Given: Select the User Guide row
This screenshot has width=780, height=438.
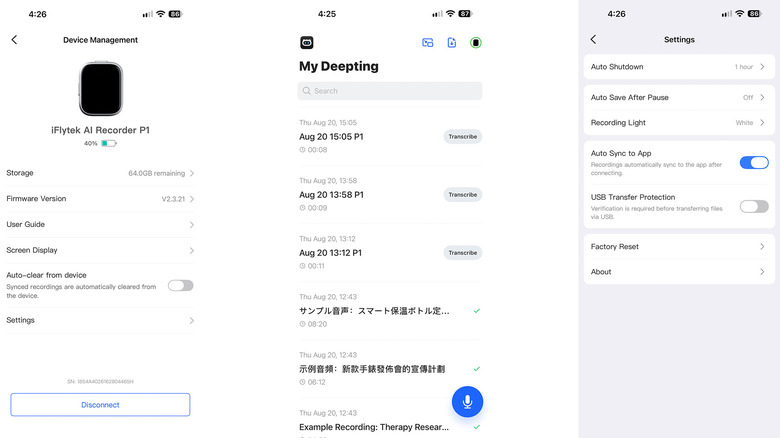Looking at the screenshot, I should 100,224.
